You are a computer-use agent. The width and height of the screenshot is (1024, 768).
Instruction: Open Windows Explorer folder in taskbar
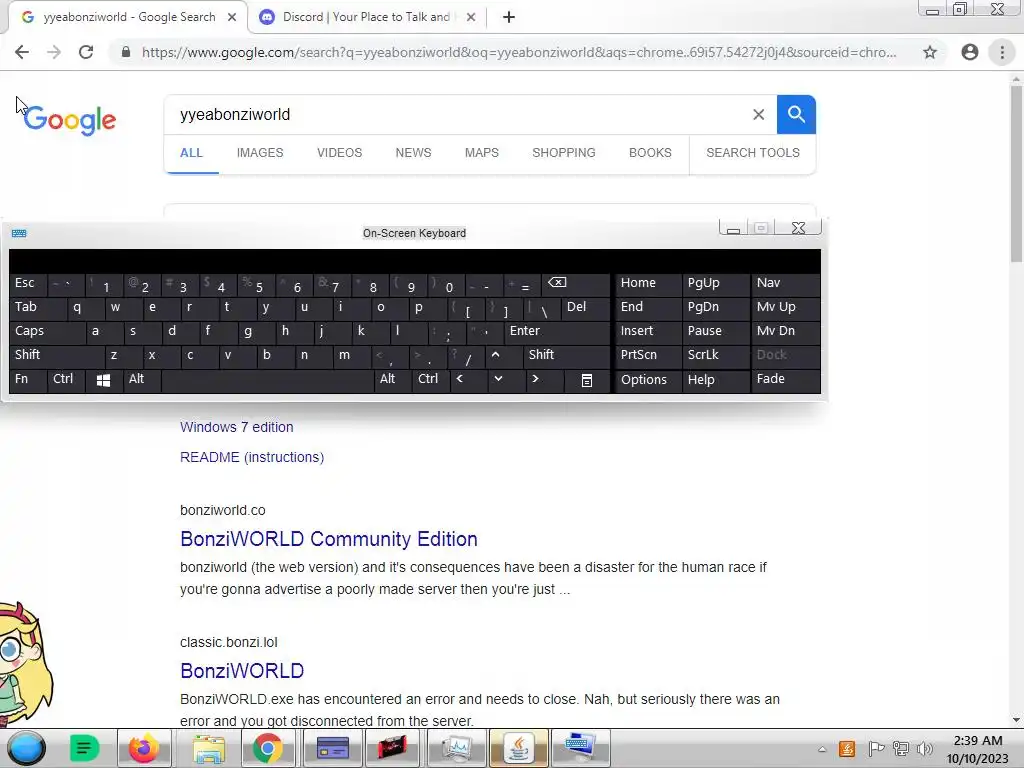[x=208, y=748]
